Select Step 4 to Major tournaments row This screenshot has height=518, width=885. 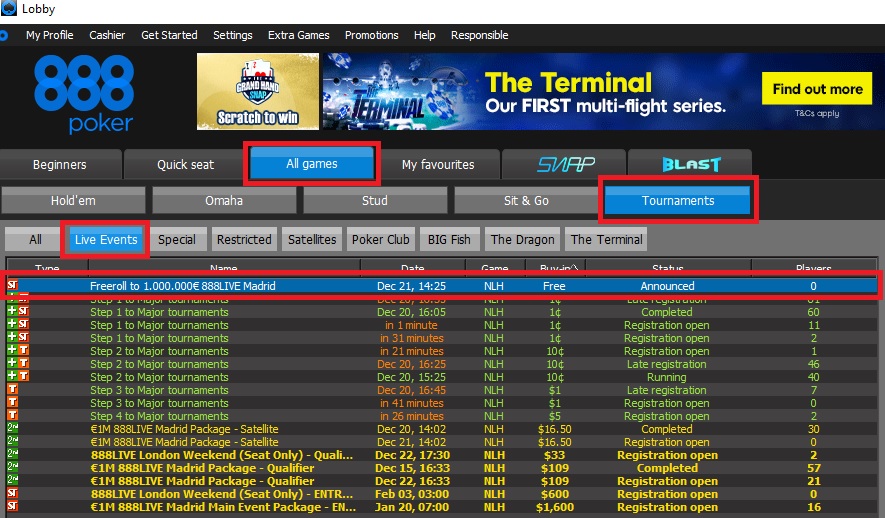(x=442, y=416)
